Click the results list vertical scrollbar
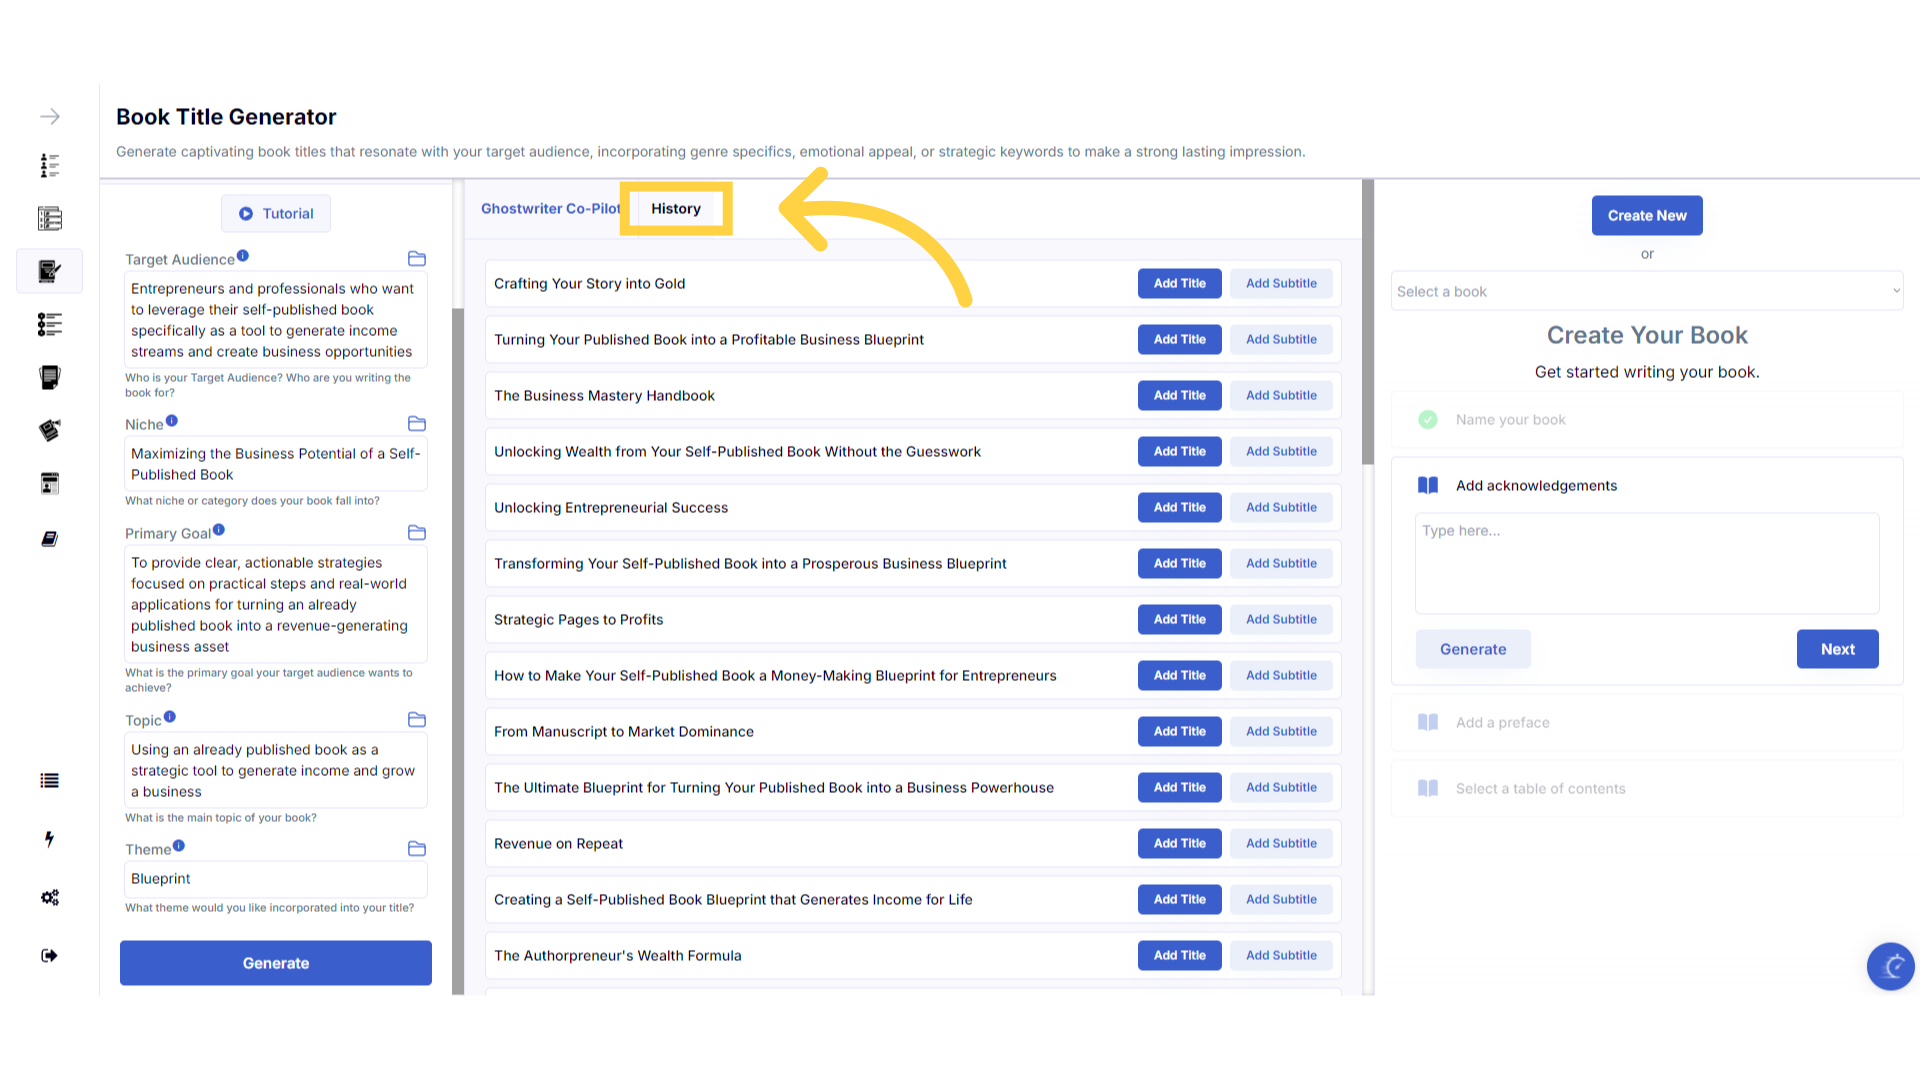 (x=1367, y=324)
